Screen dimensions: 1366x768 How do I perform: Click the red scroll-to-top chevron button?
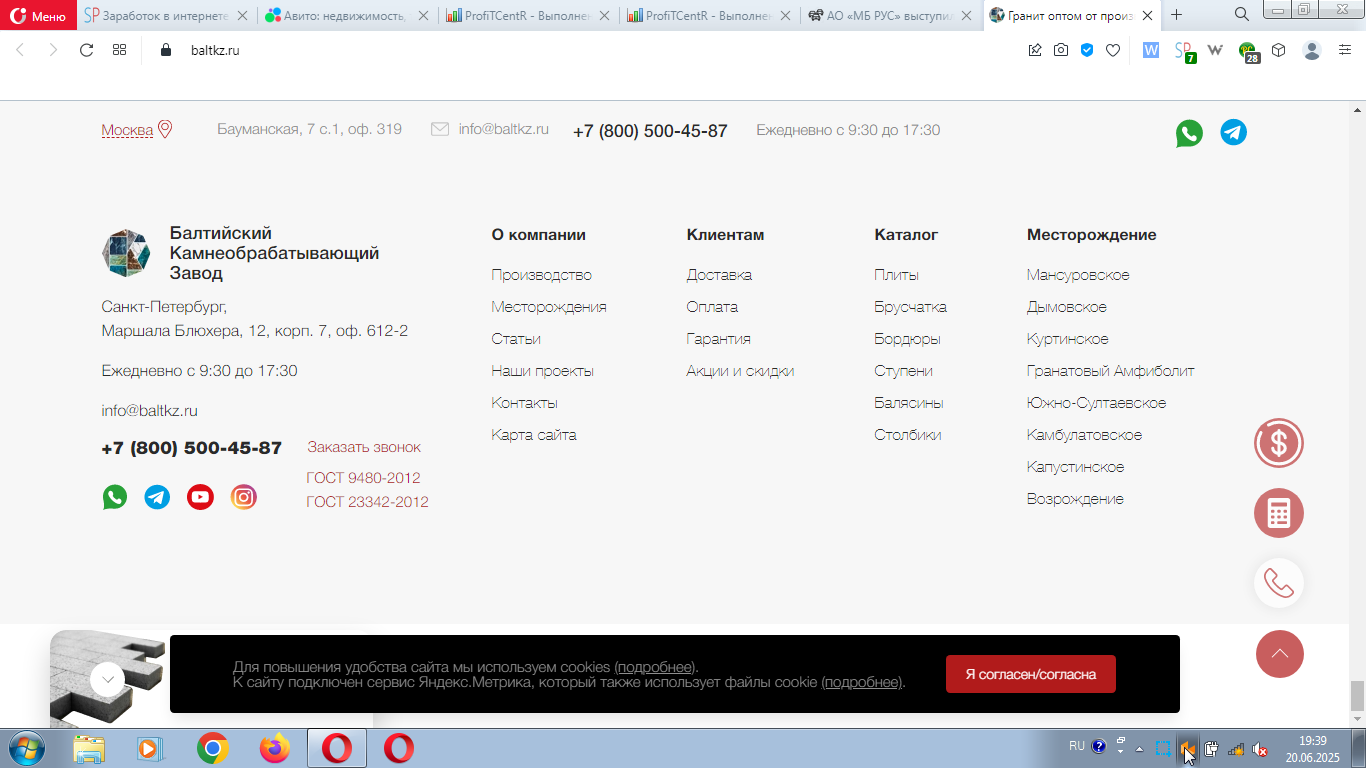click(1279, 654)
